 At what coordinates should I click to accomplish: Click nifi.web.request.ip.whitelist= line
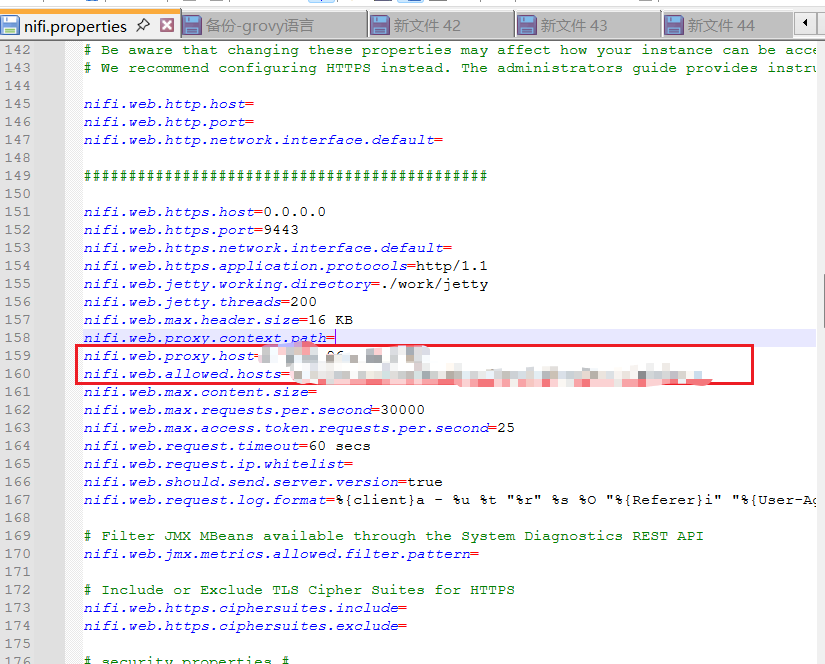pyautogui.click(x=218, y=464)
